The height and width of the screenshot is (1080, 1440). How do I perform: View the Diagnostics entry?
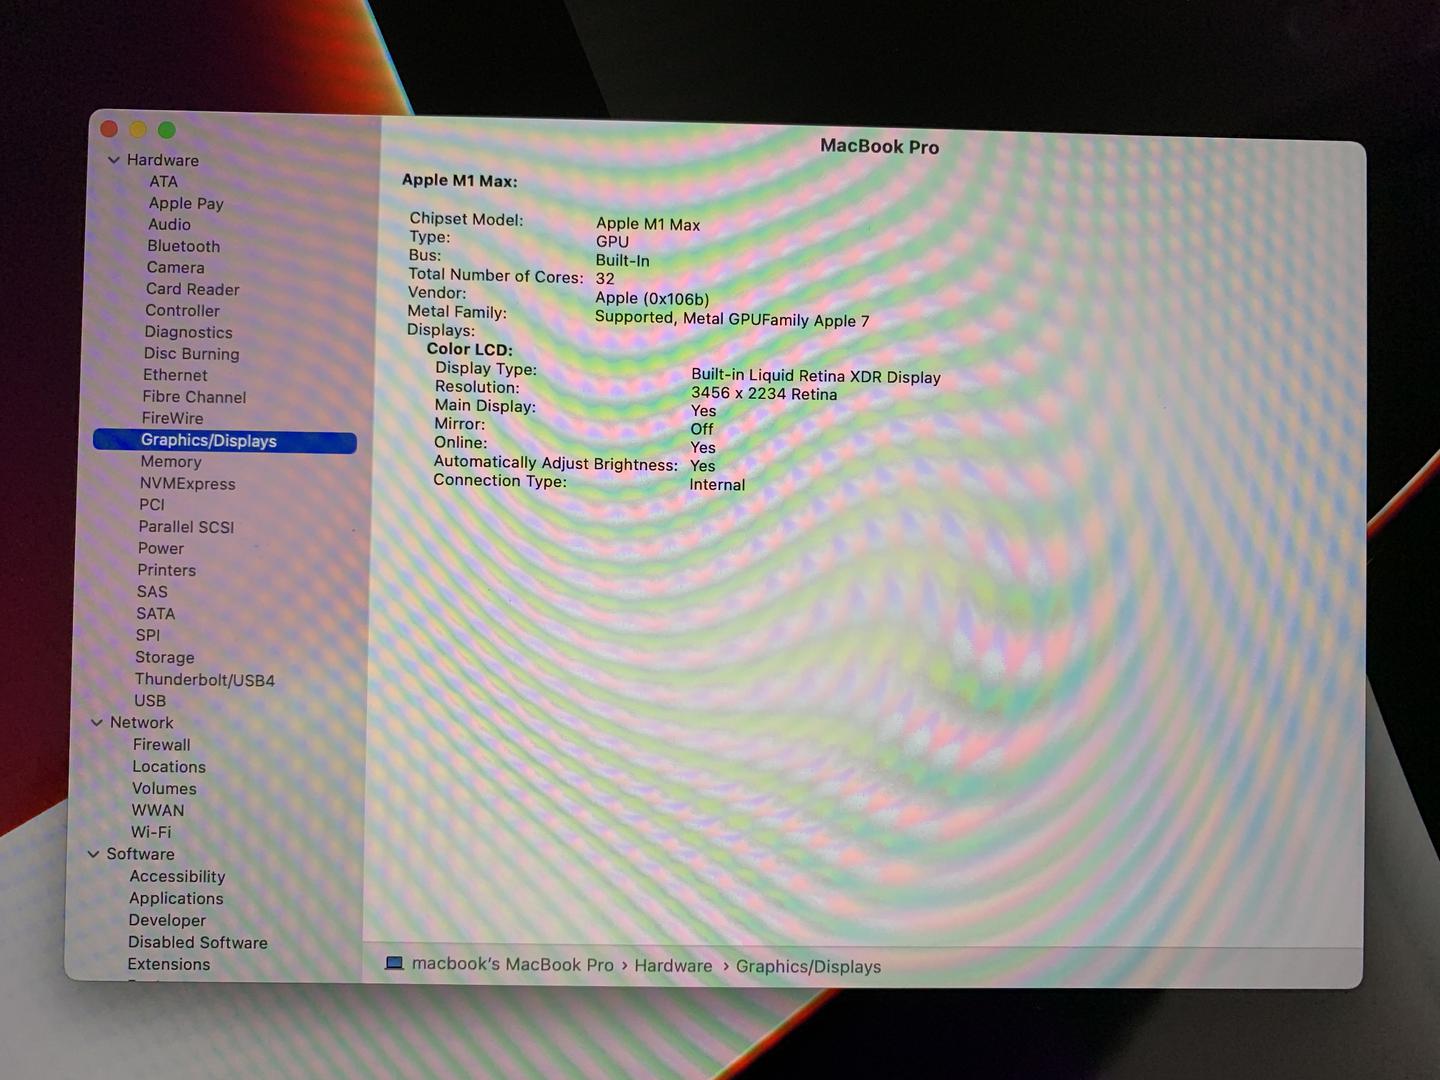pos(188,332)
